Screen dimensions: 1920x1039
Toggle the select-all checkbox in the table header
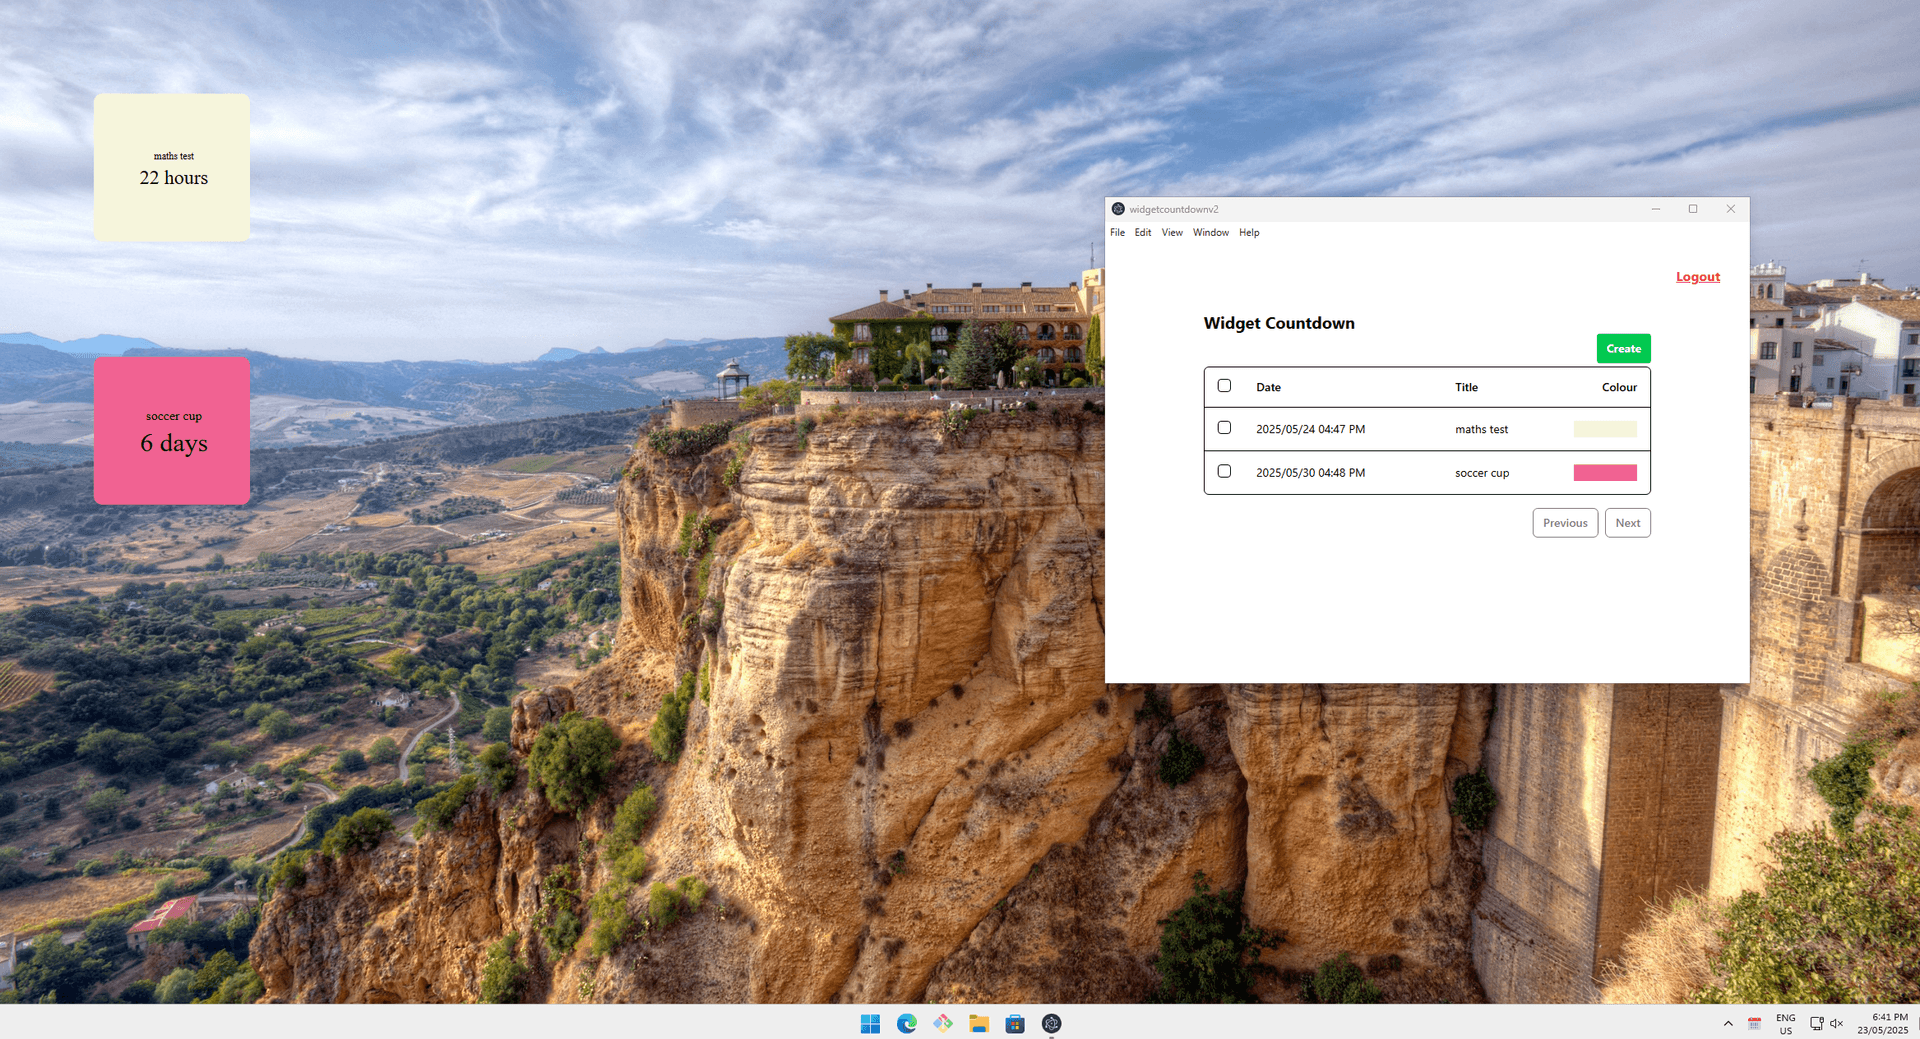tap(1224, 384)
